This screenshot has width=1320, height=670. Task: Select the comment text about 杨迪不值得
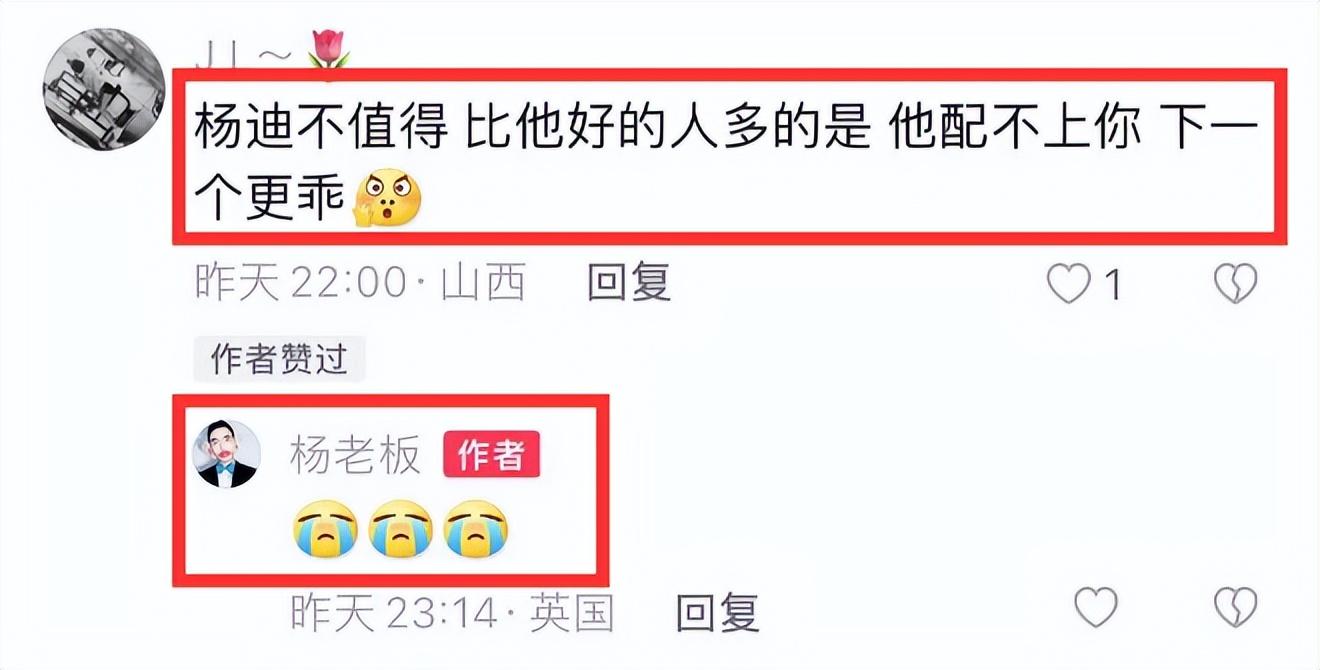728,159
